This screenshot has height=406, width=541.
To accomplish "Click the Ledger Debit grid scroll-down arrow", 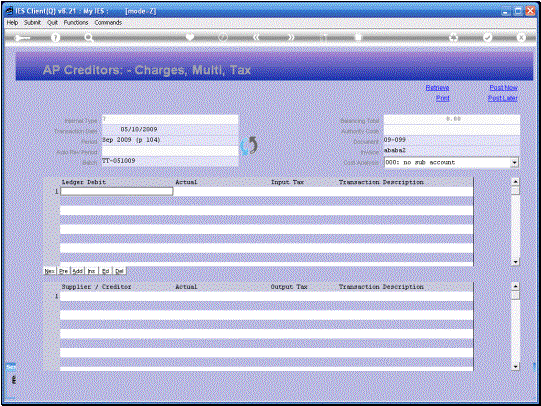I will point(515,262).
